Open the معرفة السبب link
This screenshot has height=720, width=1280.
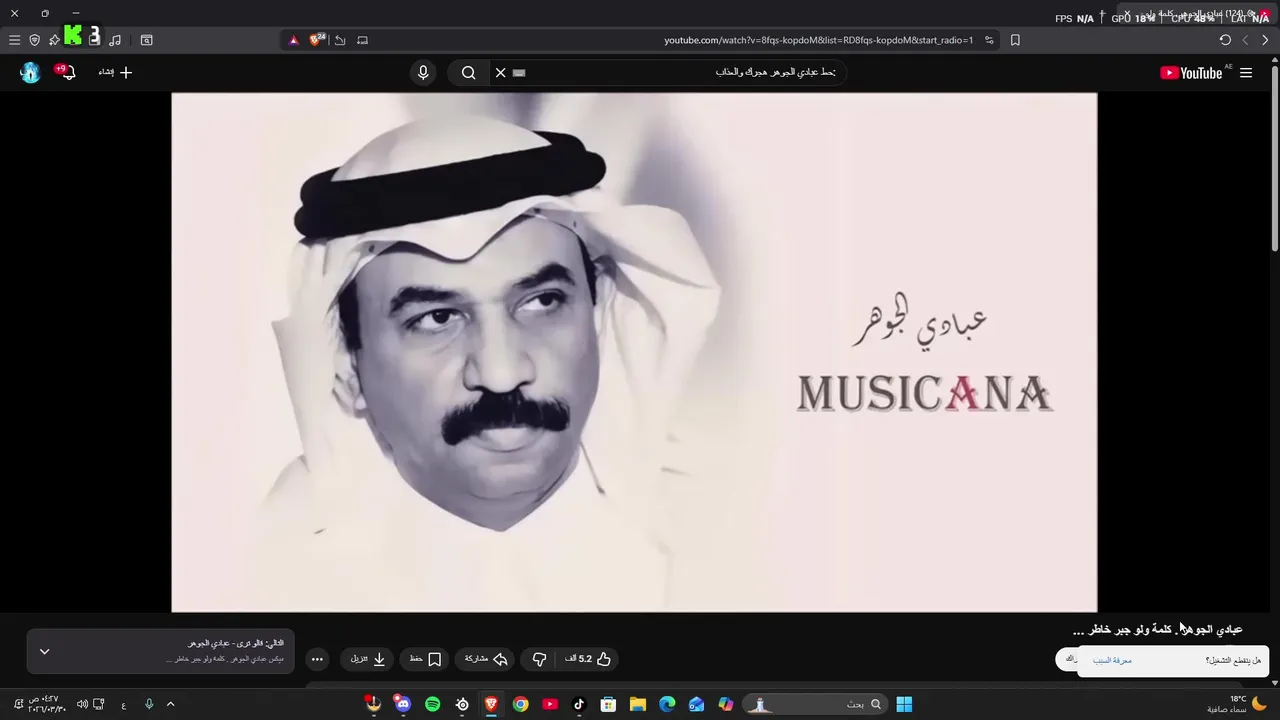coord(1113,661)
